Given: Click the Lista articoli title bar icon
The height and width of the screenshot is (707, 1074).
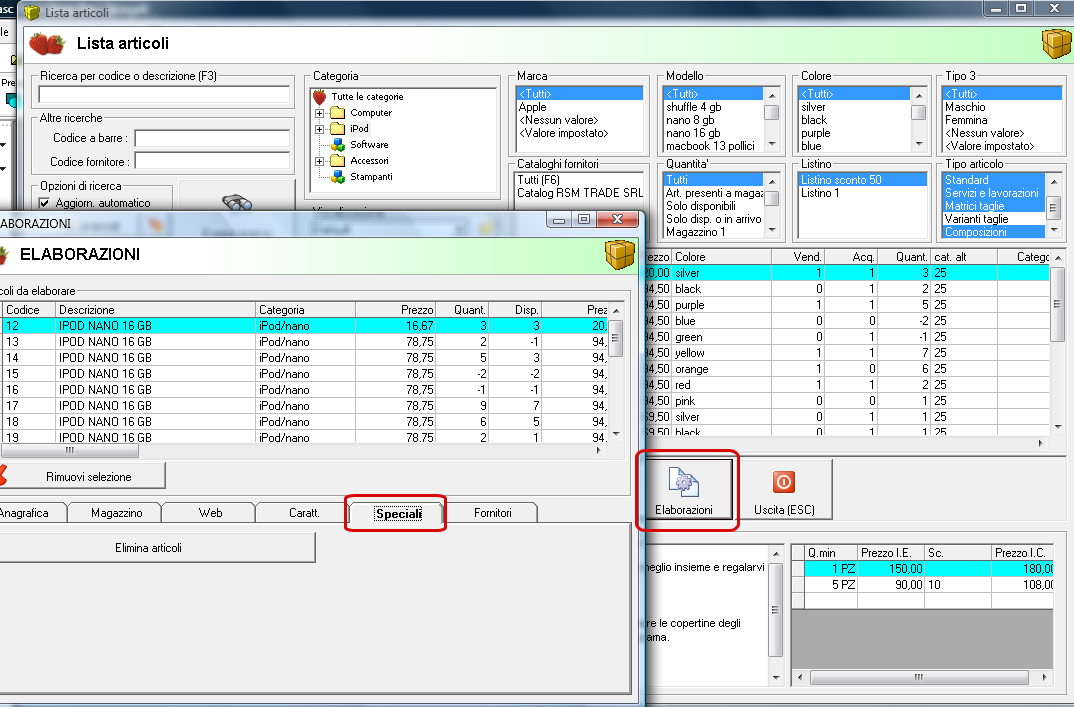Looking at the screenshot, I should (x=32, y=12).
